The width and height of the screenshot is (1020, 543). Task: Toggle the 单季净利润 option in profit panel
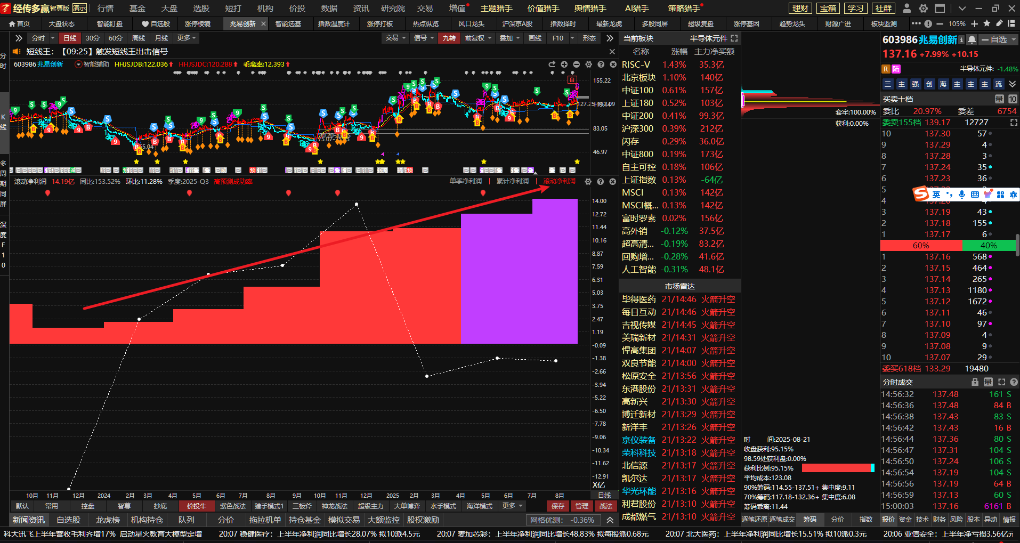pos(466,181)
